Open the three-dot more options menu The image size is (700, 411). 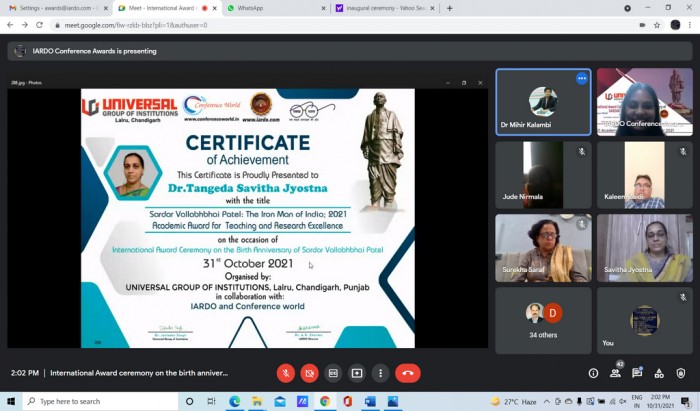click(380, 373)
